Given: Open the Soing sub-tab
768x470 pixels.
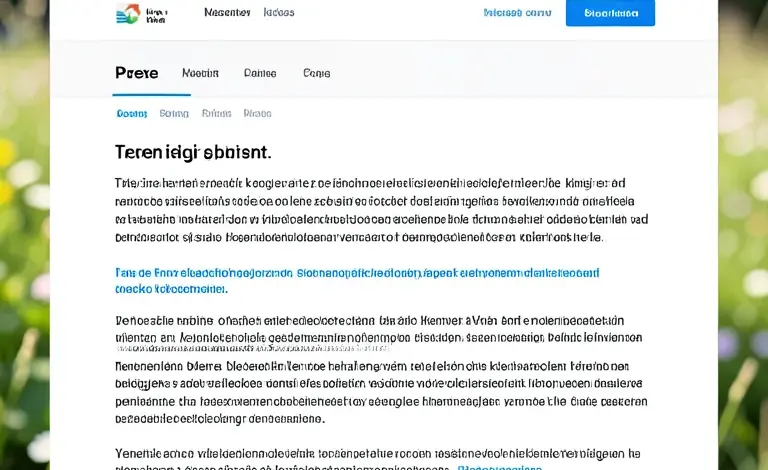Looking at the screenshot, I should 174,114.
